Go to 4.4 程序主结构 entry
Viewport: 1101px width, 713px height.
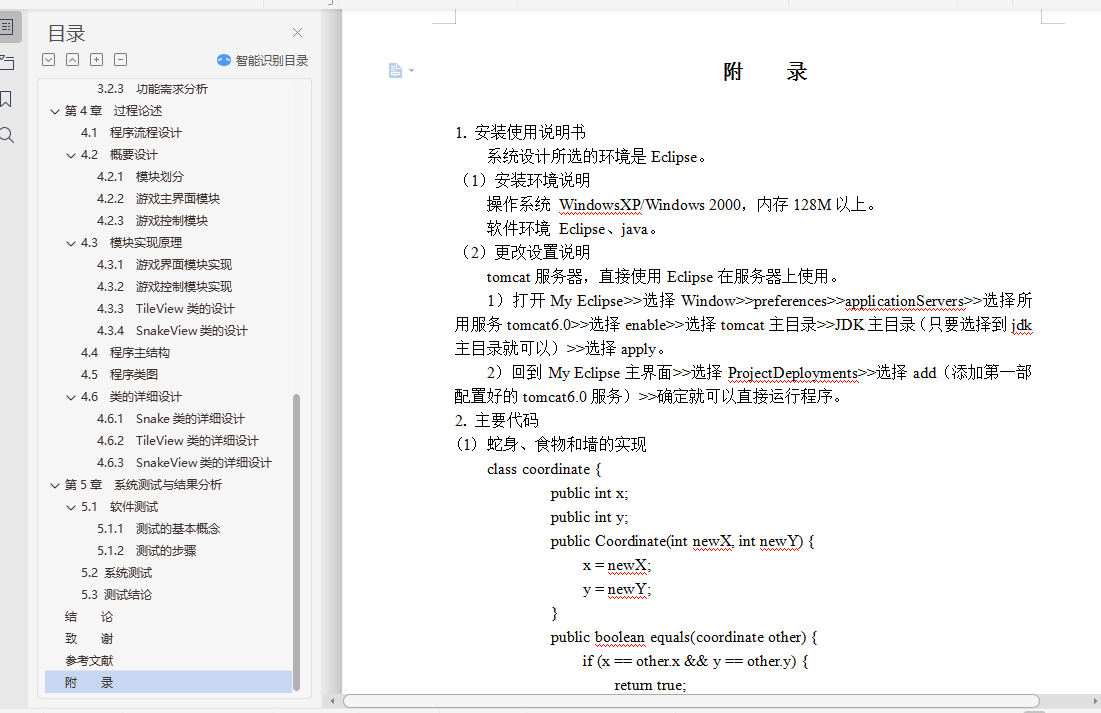tap(125, 353)
